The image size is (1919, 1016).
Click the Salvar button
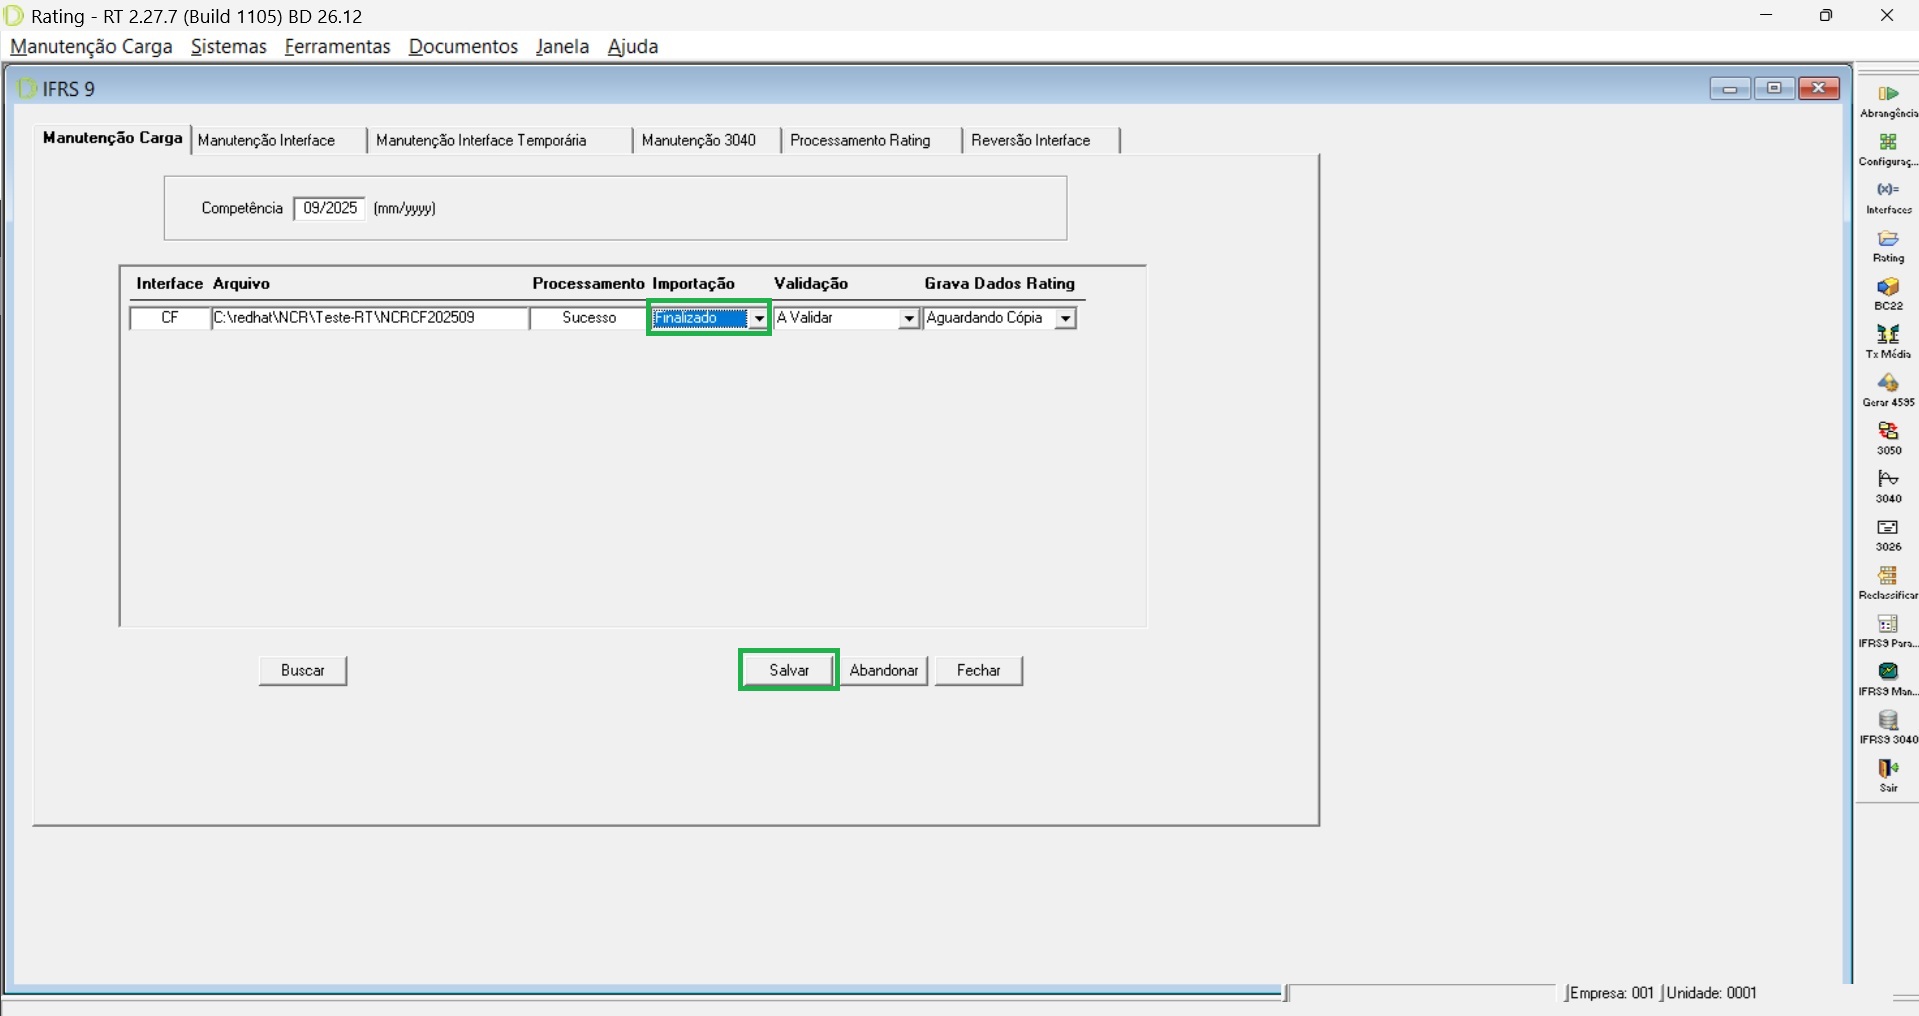click(x=789, y=670)
